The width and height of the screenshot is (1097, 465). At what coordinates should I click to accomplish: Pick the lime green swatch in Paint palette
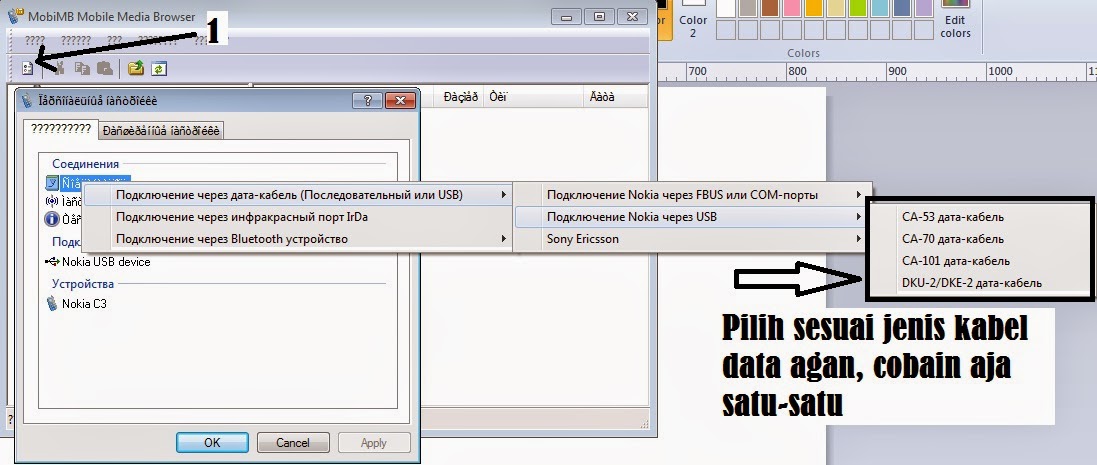pos(858,7)
